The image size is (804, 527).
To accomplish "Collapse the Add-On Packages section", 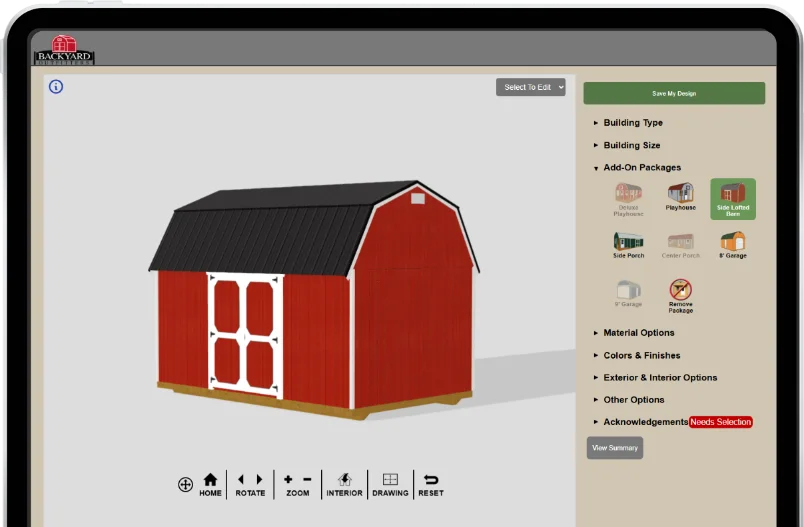I will [641, 168].
